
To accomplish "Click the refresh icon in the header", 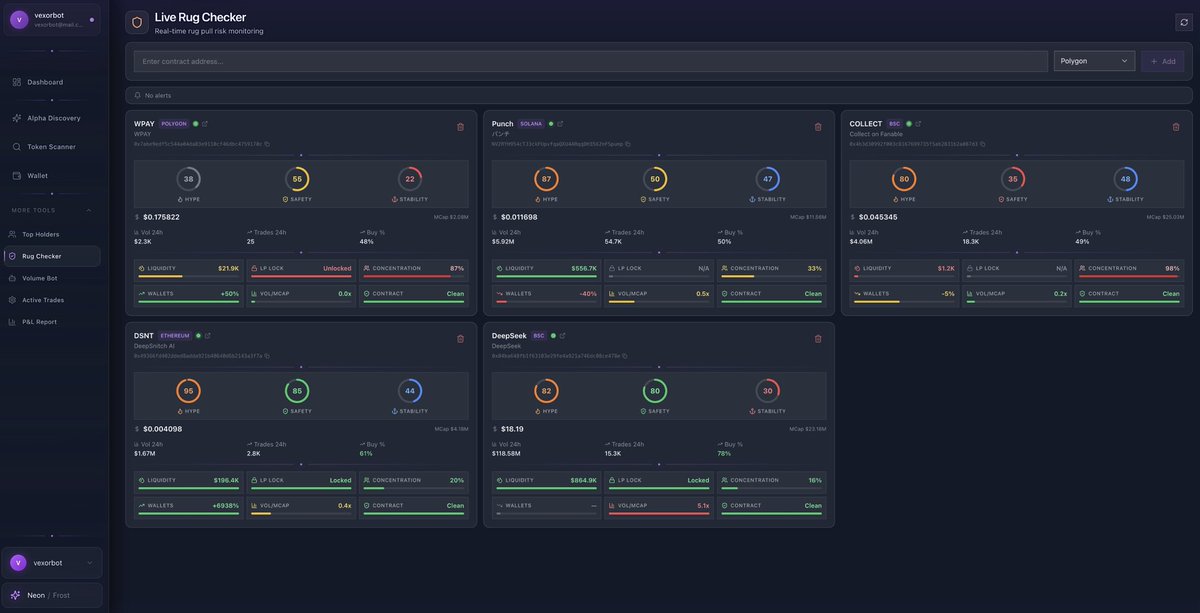I will 1184,22.
